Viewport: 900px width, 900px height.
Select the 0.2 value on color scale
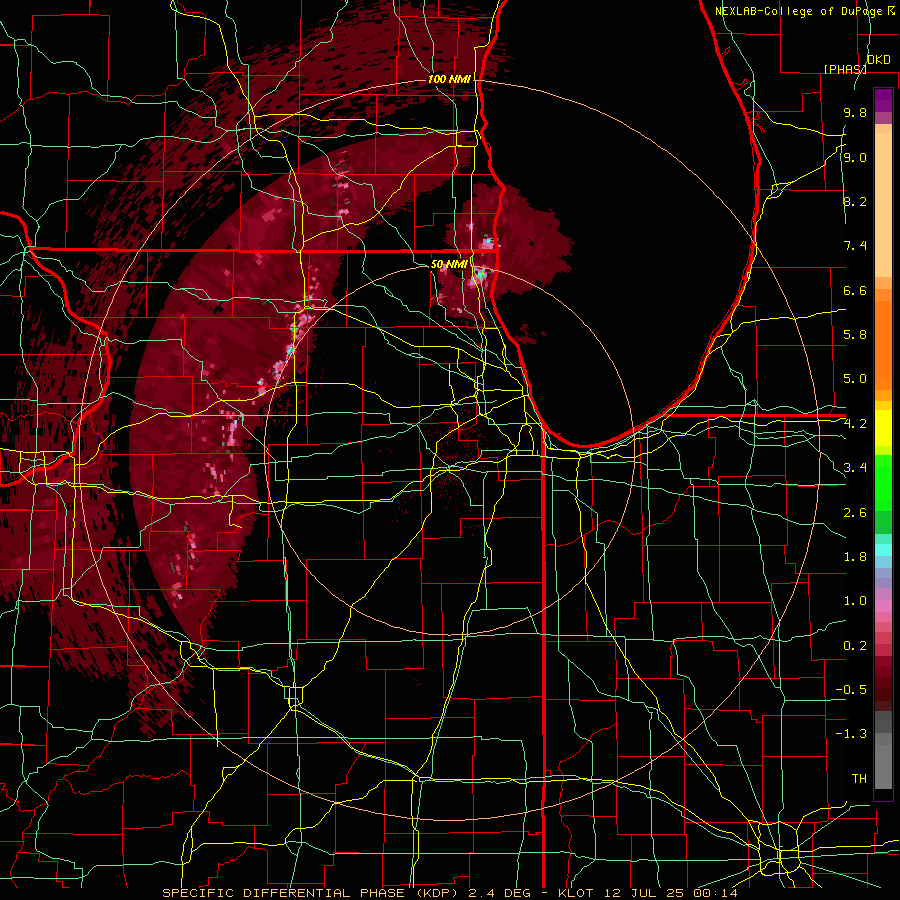[x=855, y=646]
